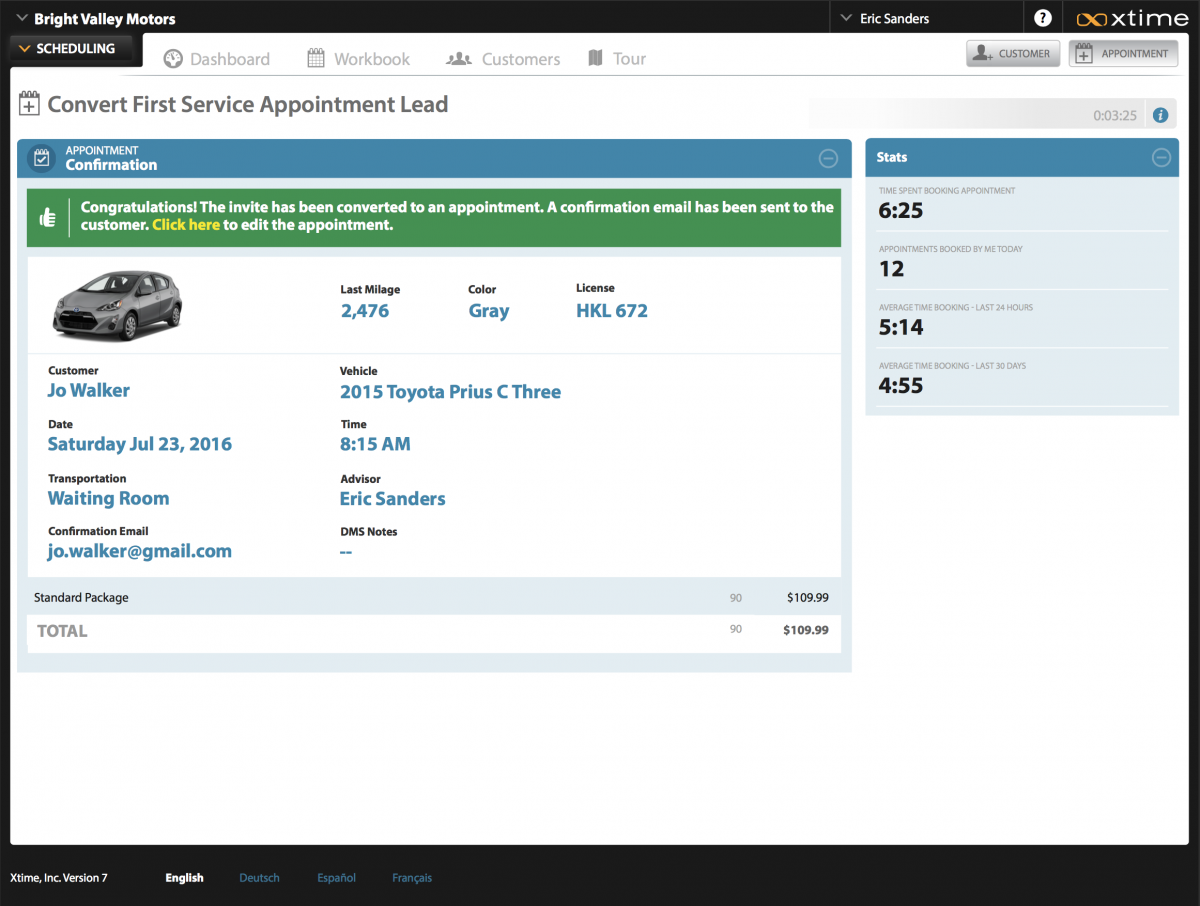Click the help question mark icon
The width and height of the screenshot is (1200, 906).
[1043, 18]
